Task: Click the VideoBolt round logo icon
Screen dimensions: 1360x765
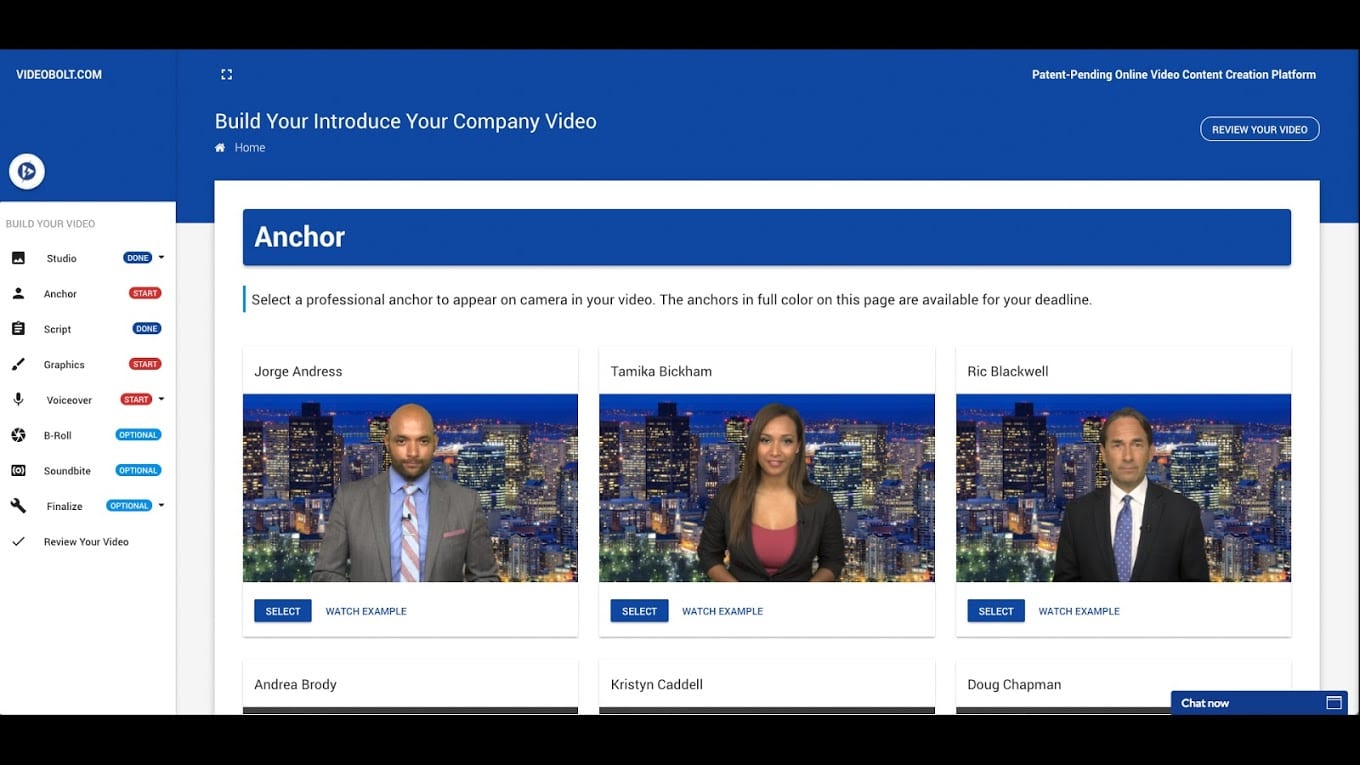Action: [x=27, y=172]
